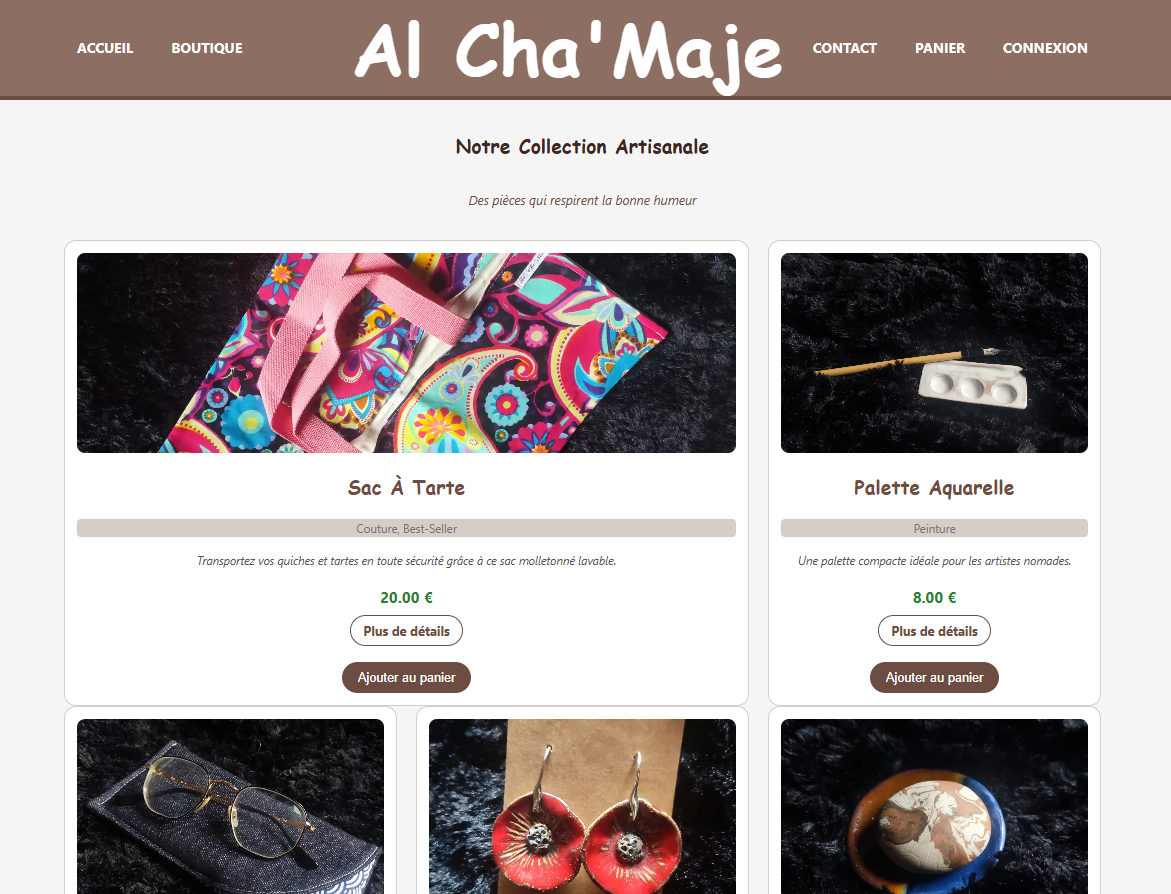
Task: Open the Sac À Tarte product photo
Action: click(x=406, y=353)
